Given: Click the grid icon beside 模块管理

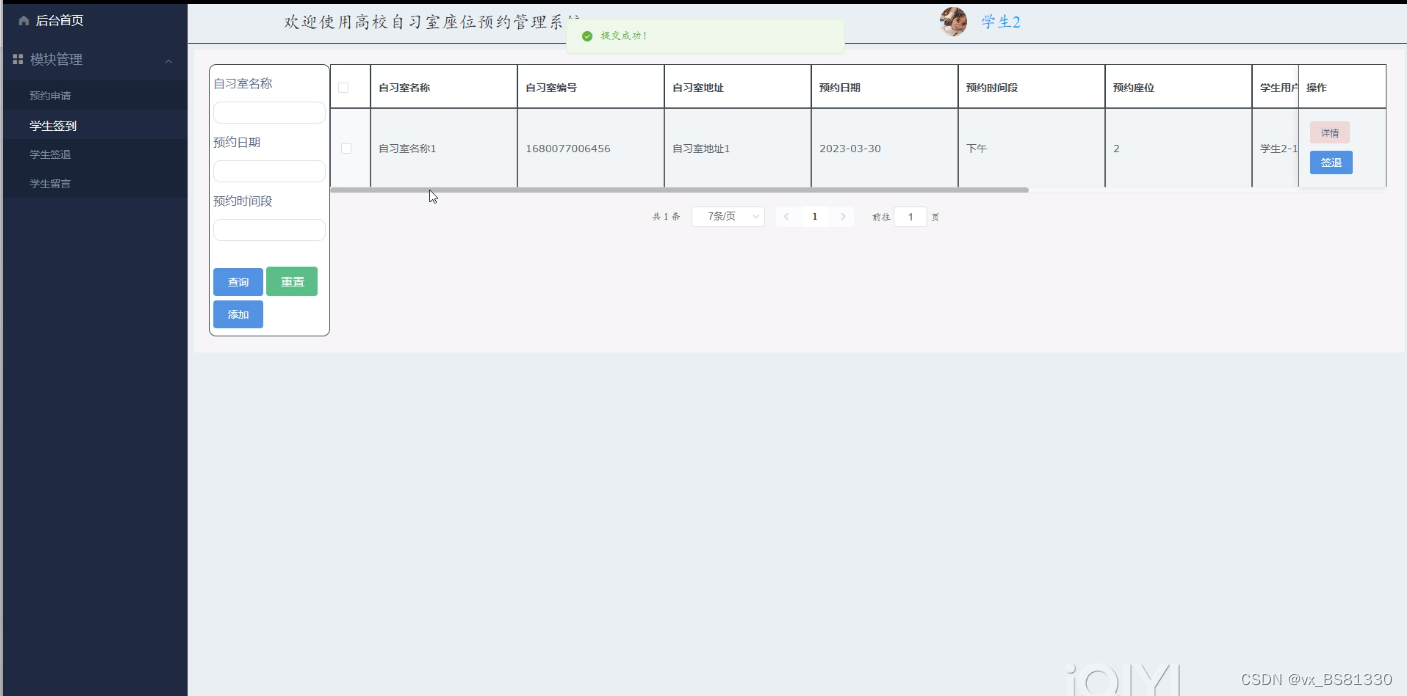Looking at the screenshot, I should tap(18, 60).
